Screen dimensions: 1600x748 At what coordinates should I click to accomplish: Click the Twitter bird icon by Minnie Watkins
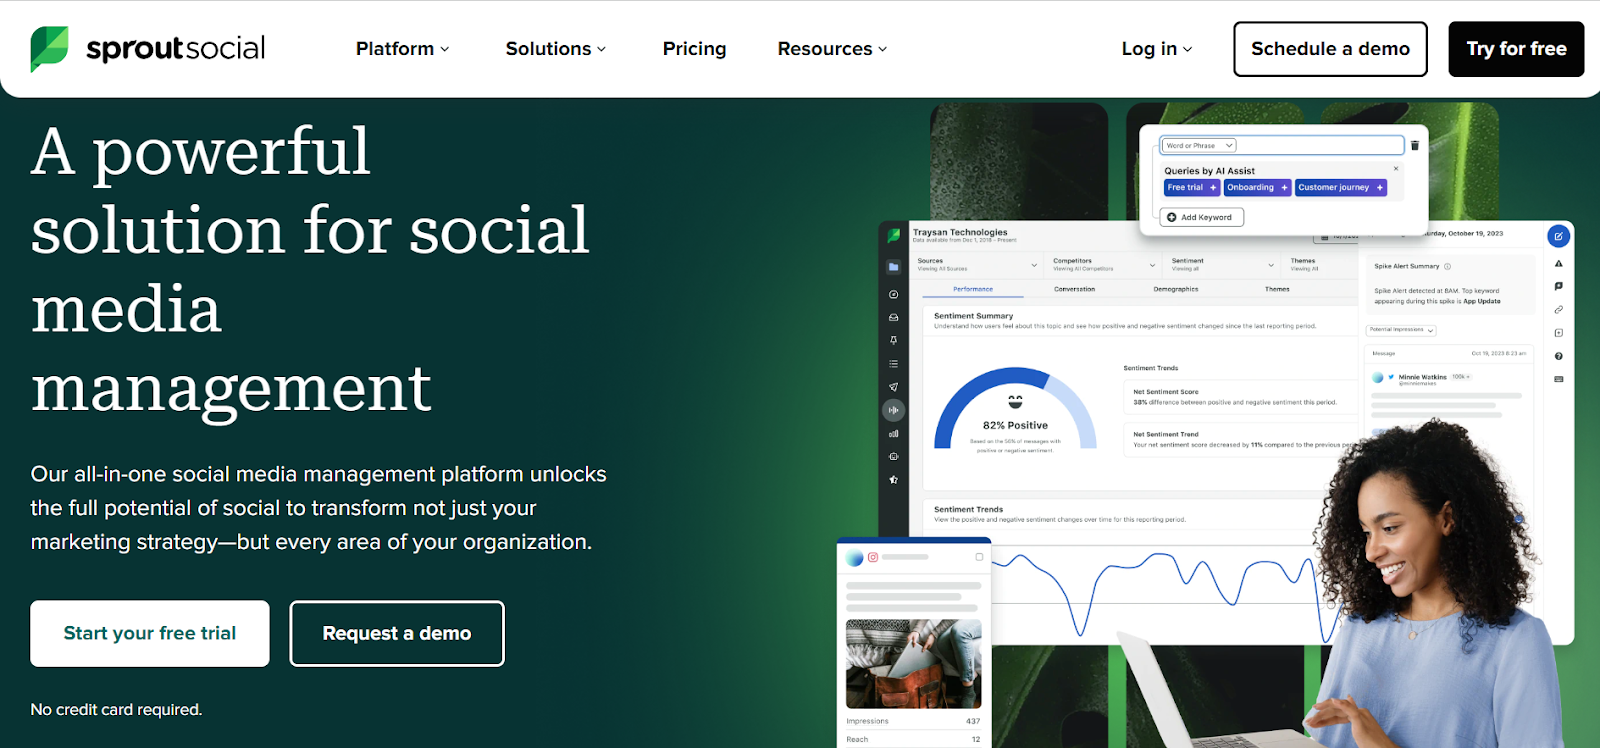click(x=1391, y=377)
